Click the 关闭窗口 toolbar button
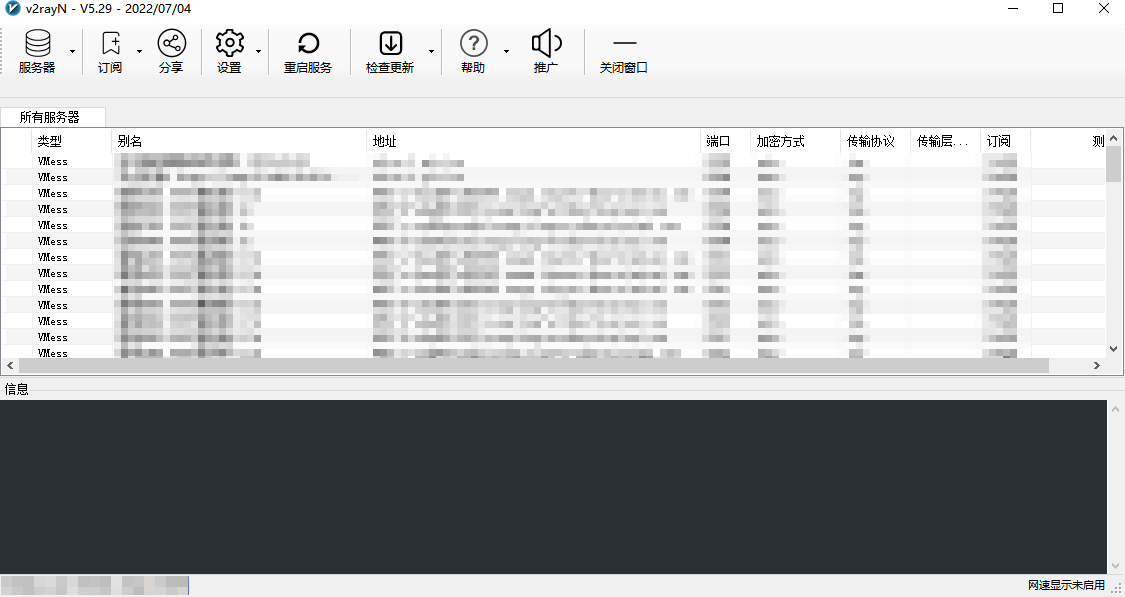 pyautogui.click(x=624, y=52)
